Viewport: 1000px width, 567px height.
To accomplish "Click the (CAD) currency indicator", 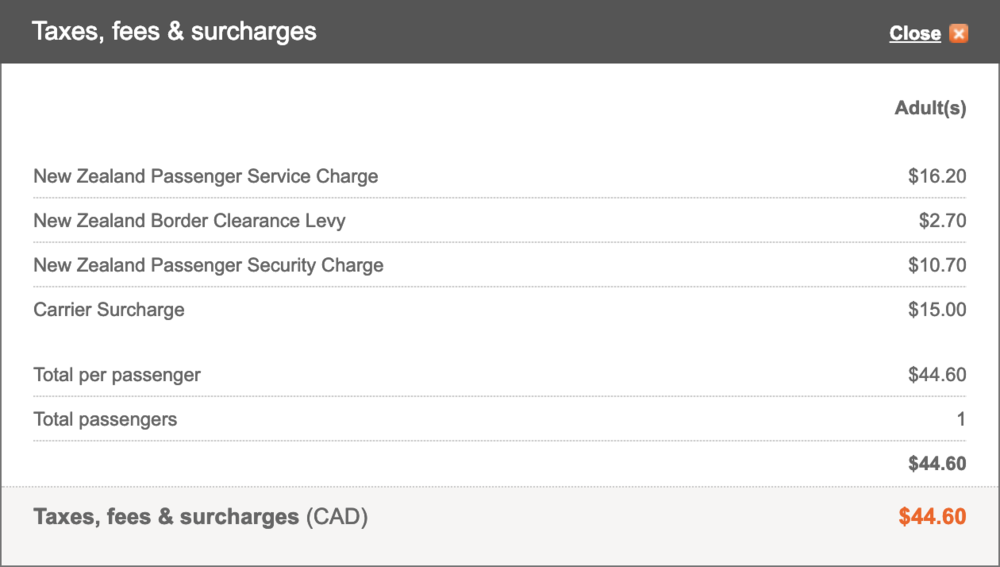I will [x=337, y=517].
